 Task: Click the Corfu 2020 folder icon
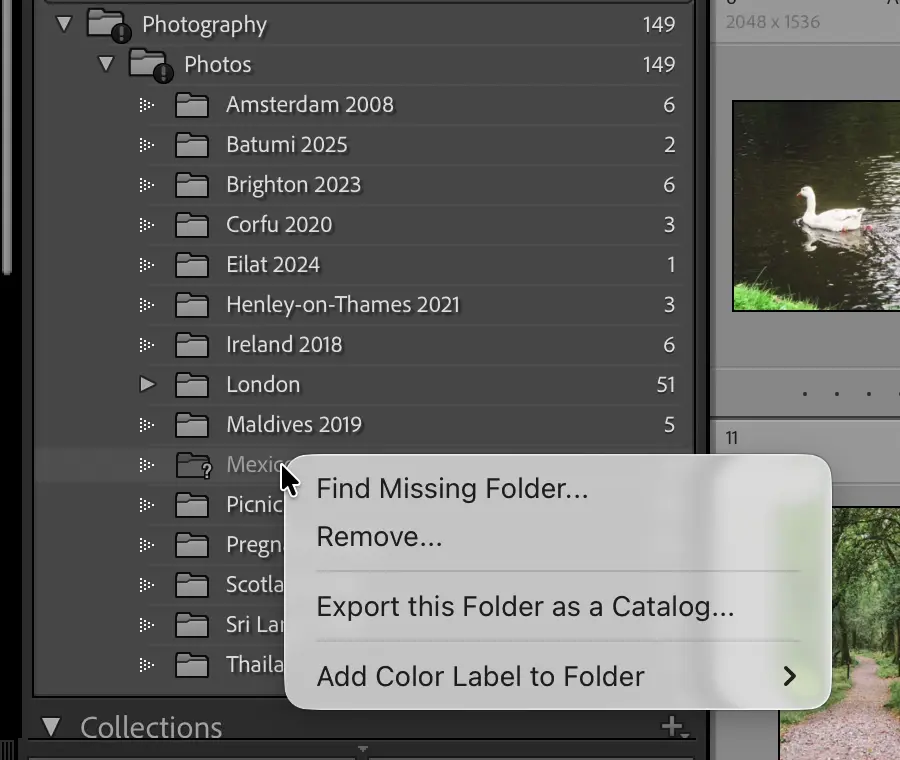click(x=192, y=225)
